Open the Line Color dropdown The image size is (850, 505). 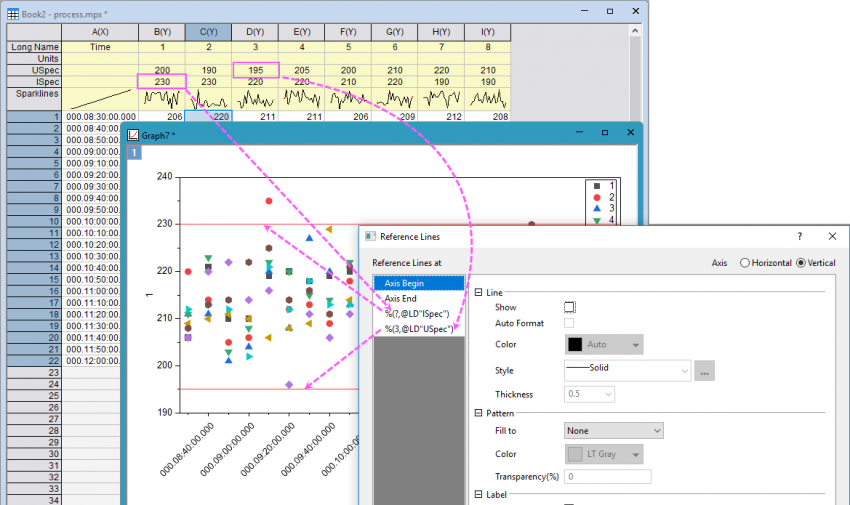click(604, 345)
